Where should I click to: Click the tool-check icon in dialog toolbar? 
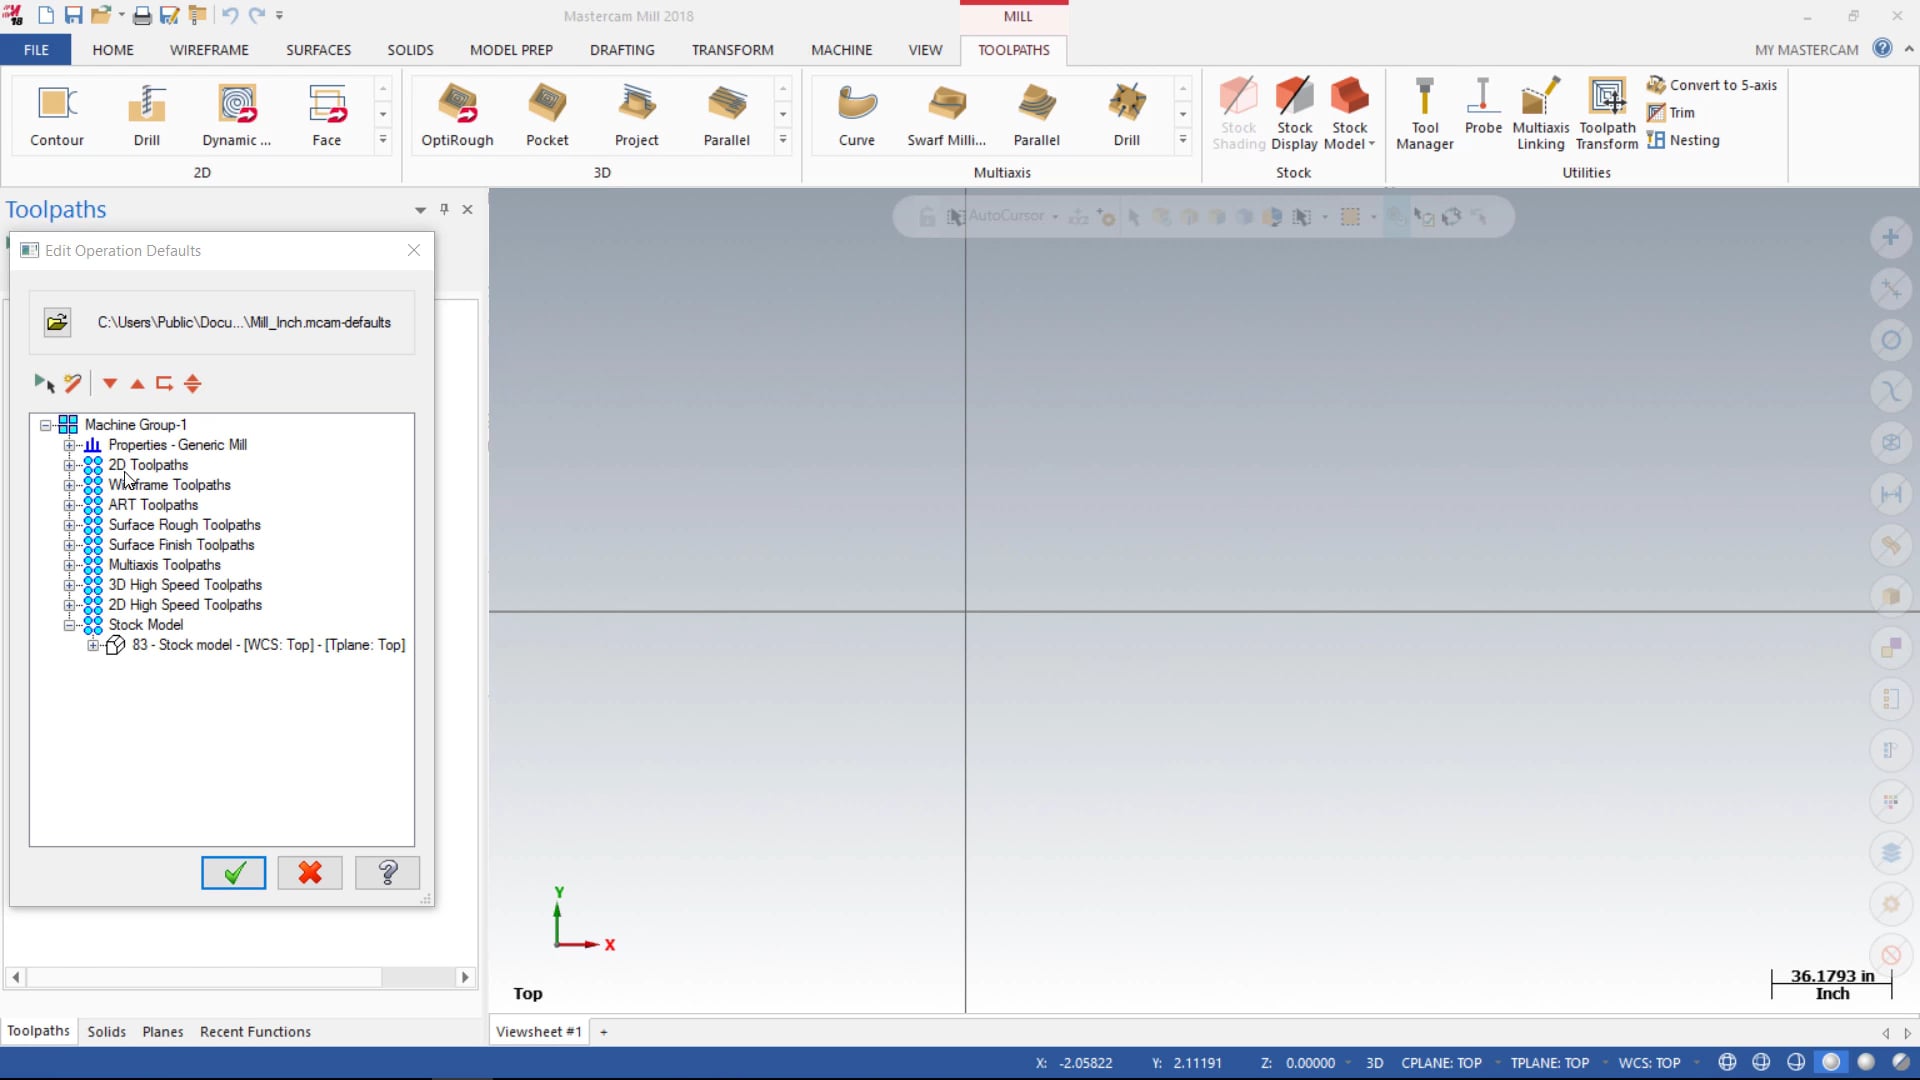pyautogui.click(x=73, y=383)
